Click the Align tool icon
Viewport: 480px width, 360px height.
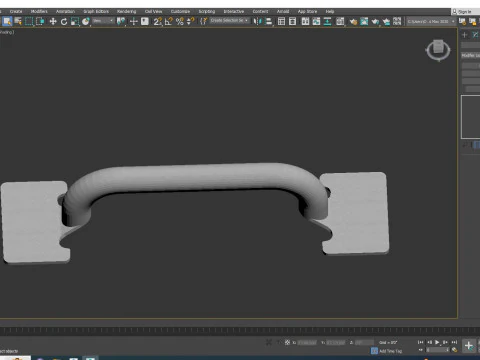coord(268,22)
